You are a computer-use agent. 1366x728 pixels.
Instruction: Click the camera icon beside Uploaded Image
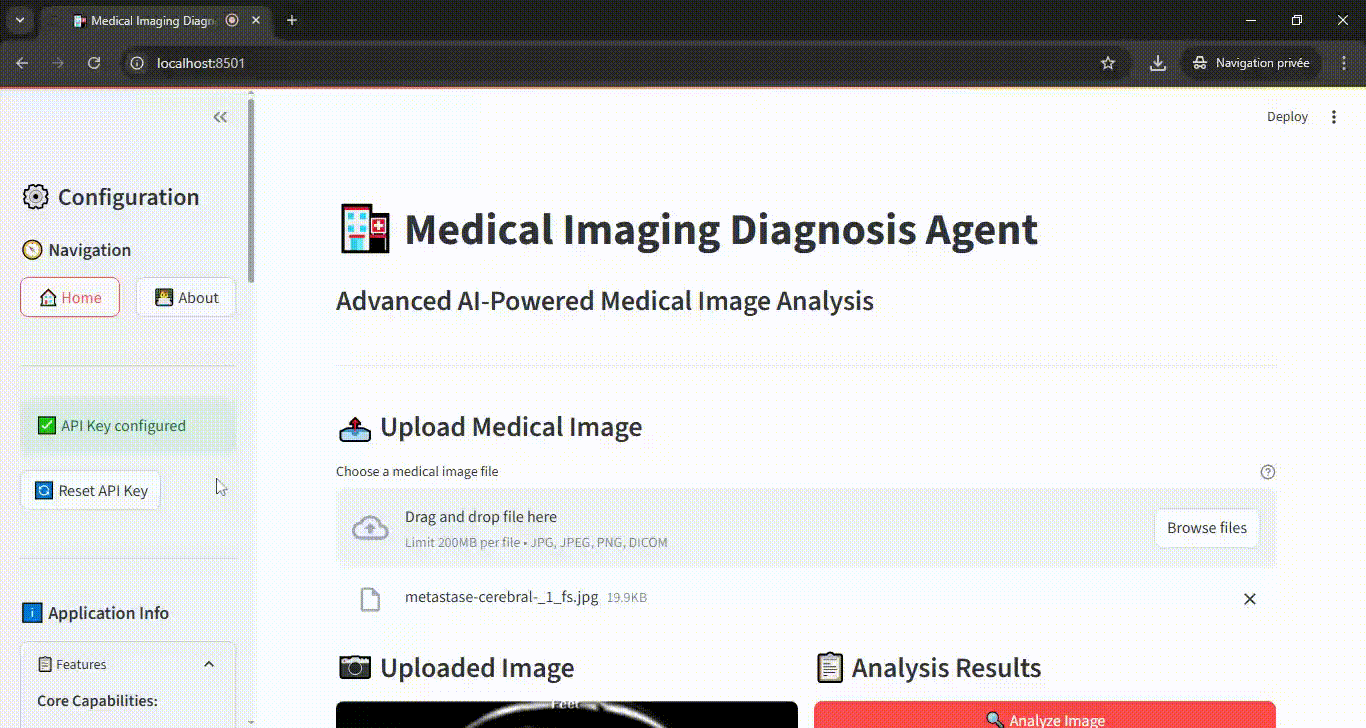(355, 668)
